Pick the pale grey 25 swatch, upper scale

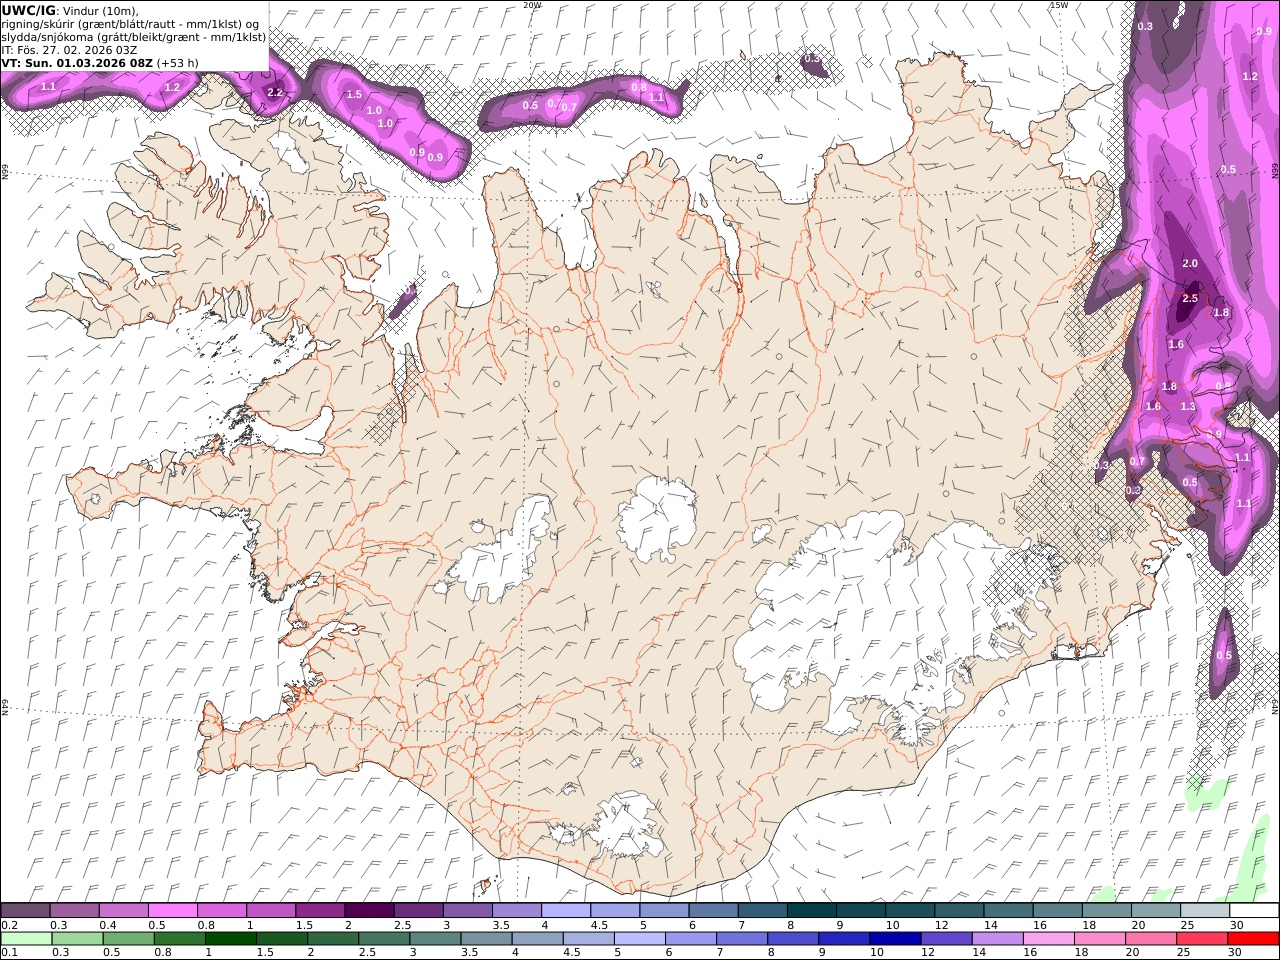(x=1204, y=911)
